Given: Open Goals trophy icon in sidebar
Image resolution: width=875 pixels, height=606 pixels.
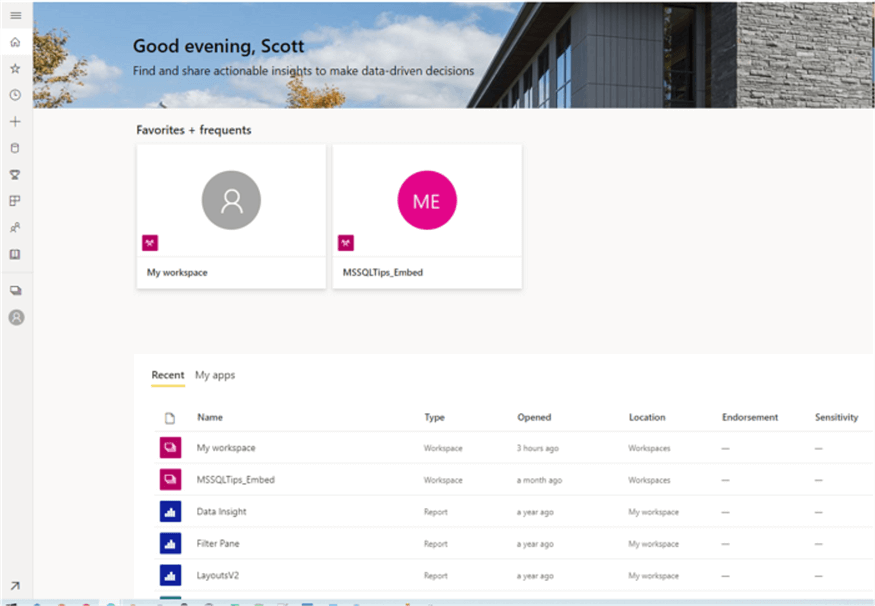Looking at the screenshot, I should pos(16,175).
